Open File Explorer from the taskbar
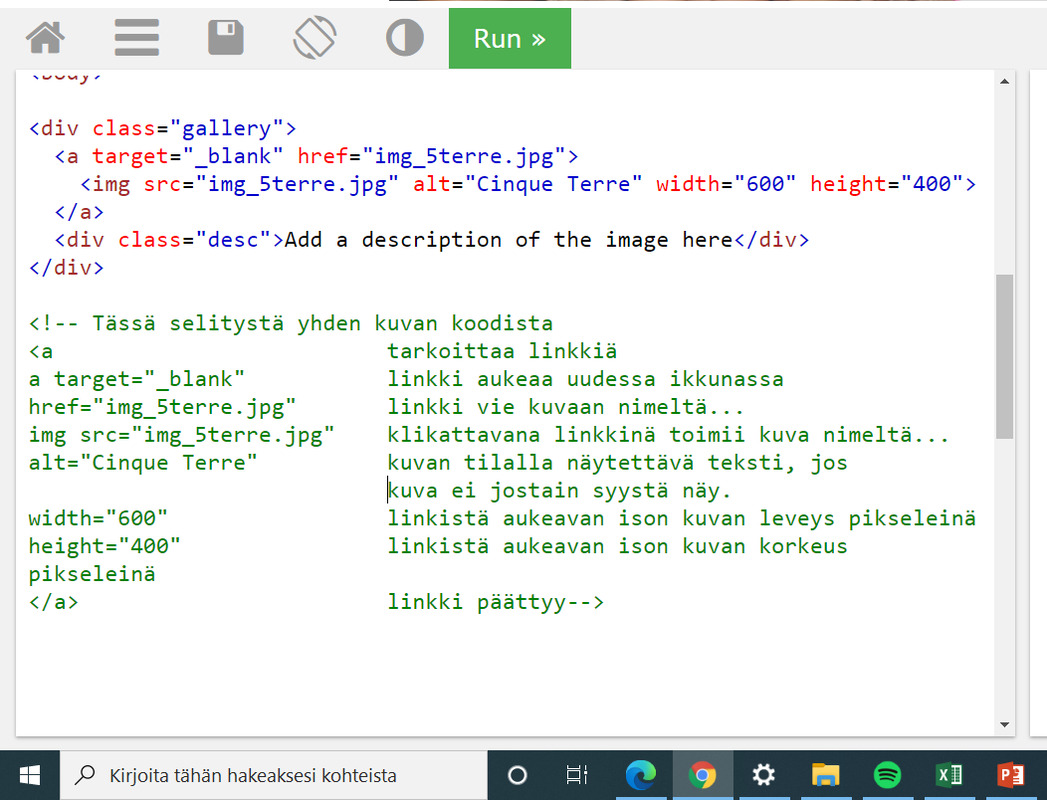Viewport: 1047px width, 800px height. (x=825, y=775)
